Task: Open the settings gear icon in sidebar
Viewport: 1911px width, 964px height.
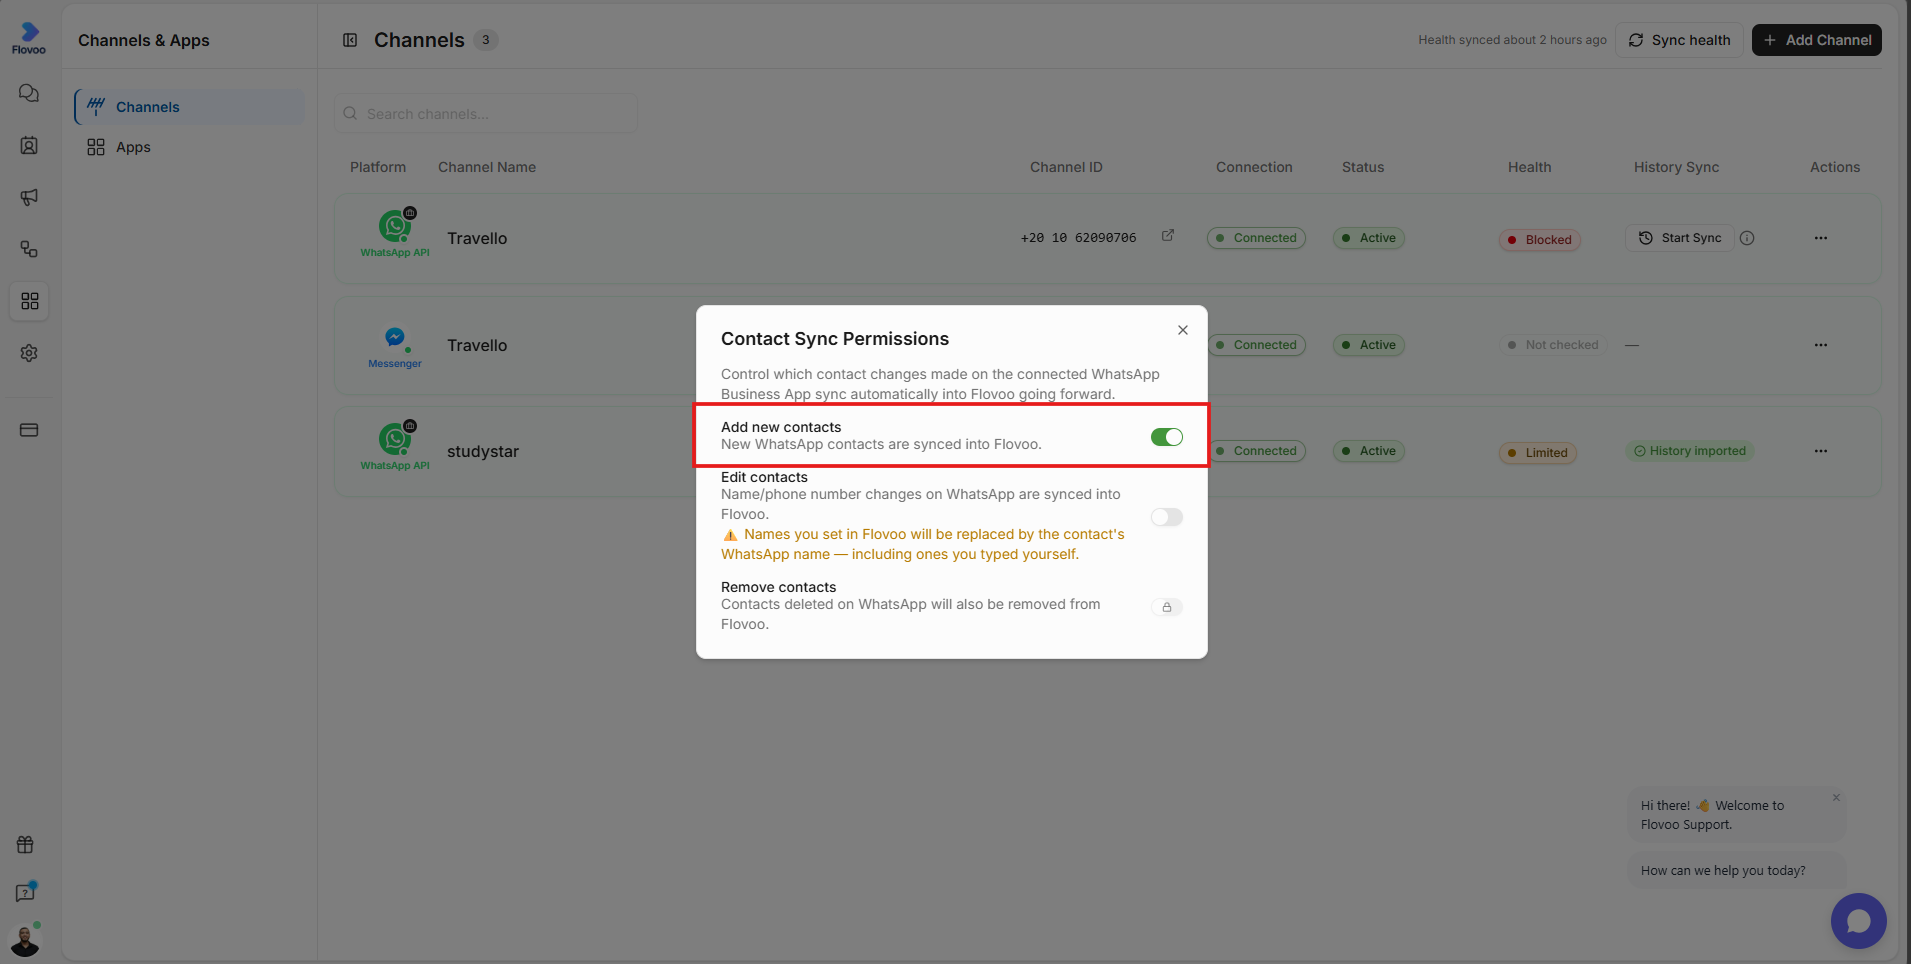Action: click(x=29, y=353)
